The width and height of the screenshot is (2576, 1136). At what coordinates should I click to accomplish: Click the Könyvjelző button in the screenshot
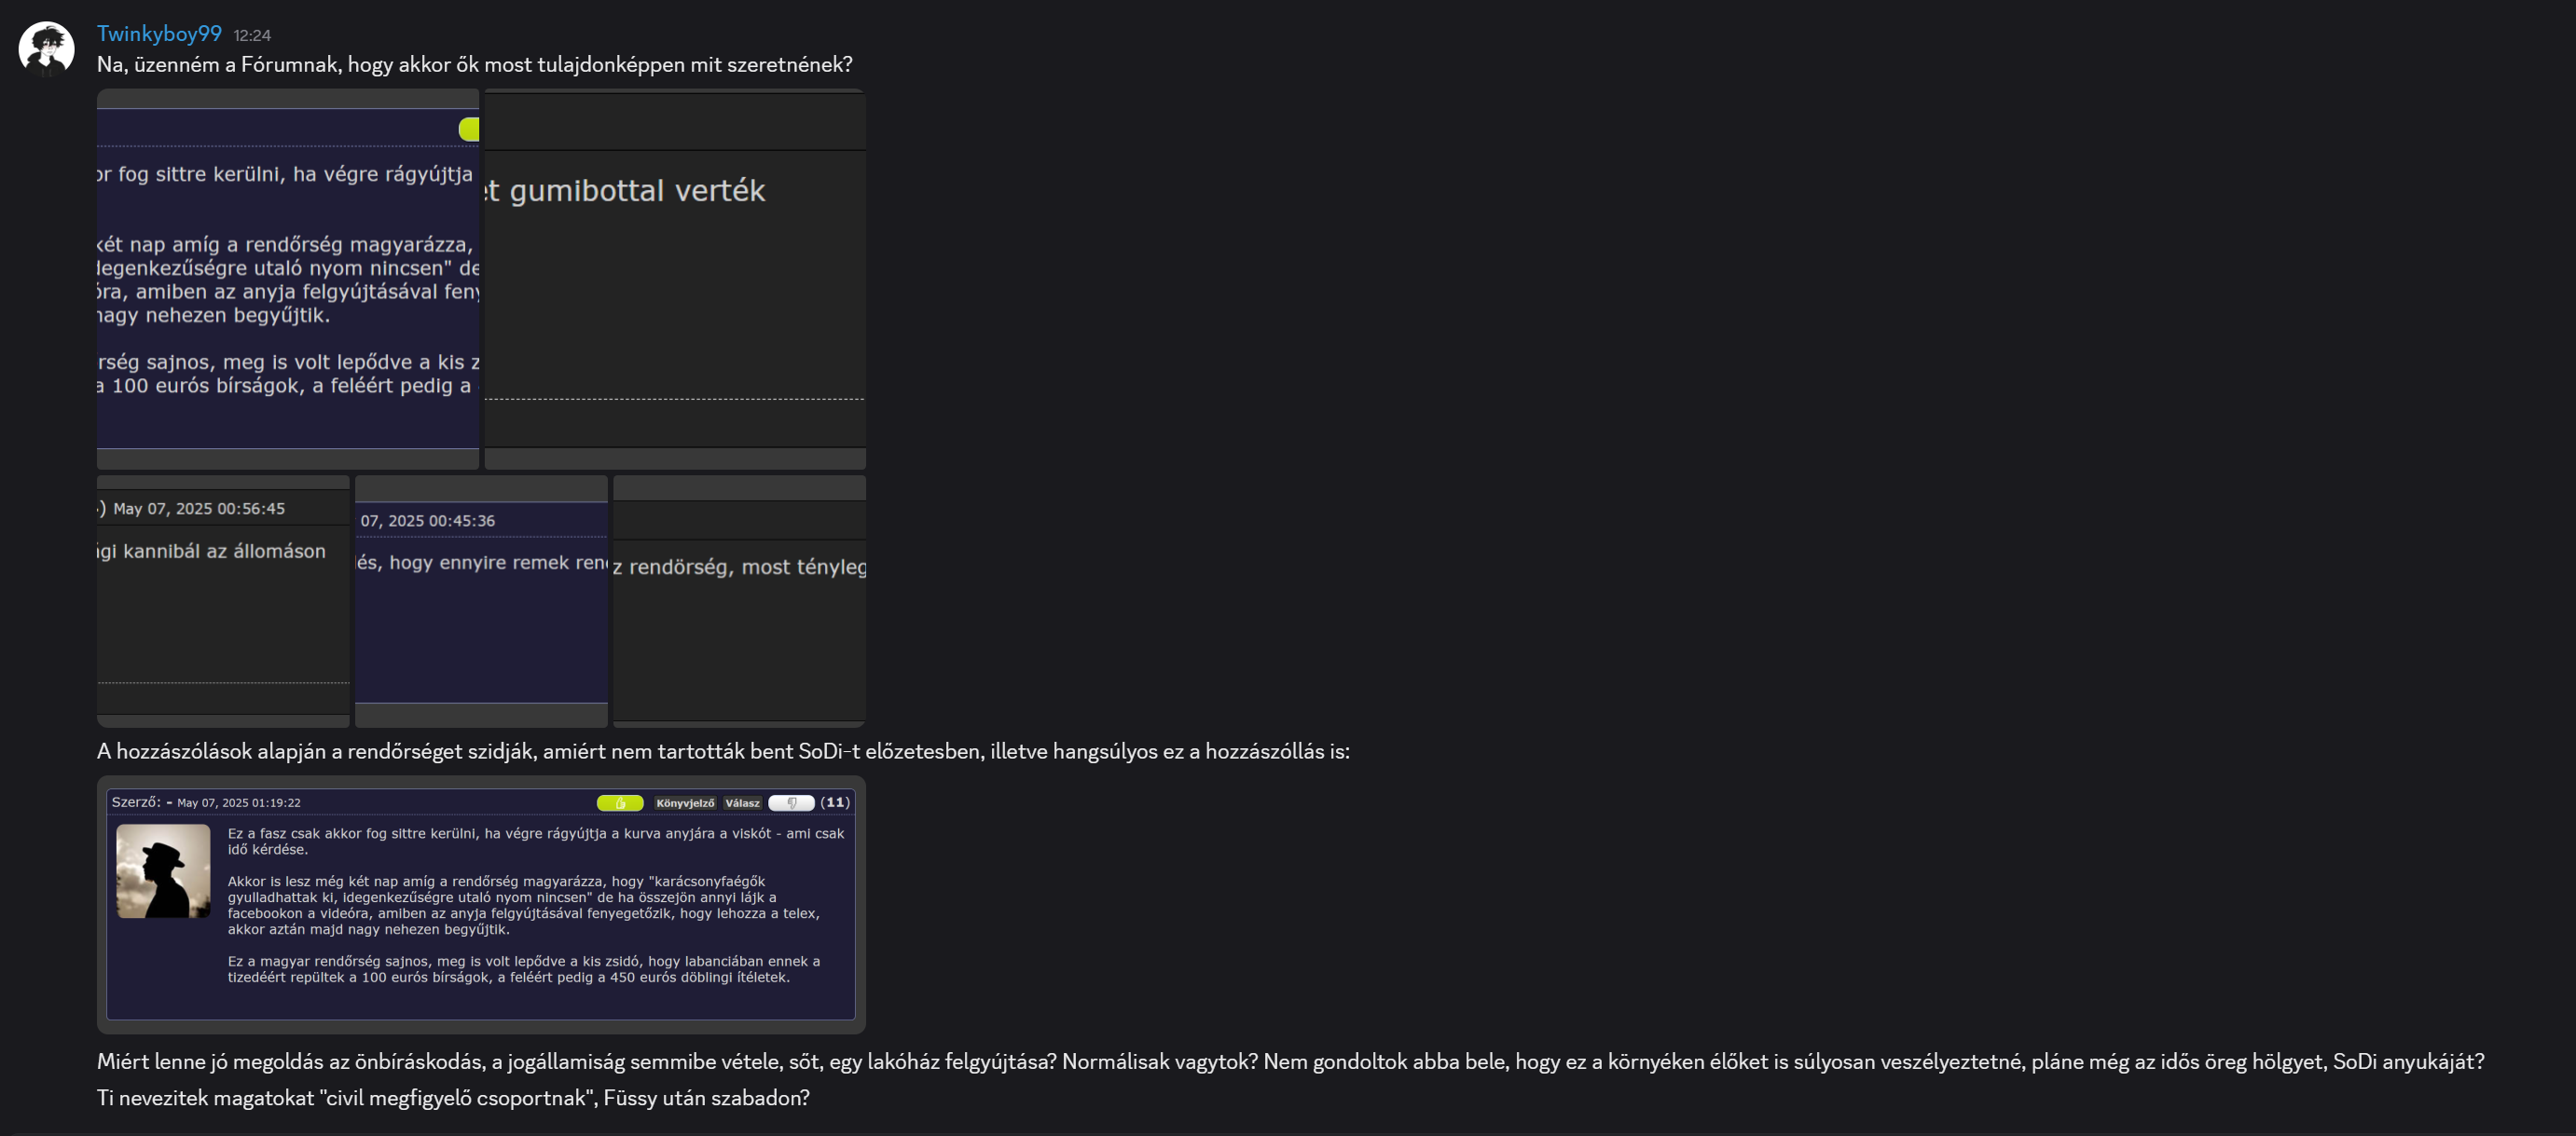pos(685,803)
